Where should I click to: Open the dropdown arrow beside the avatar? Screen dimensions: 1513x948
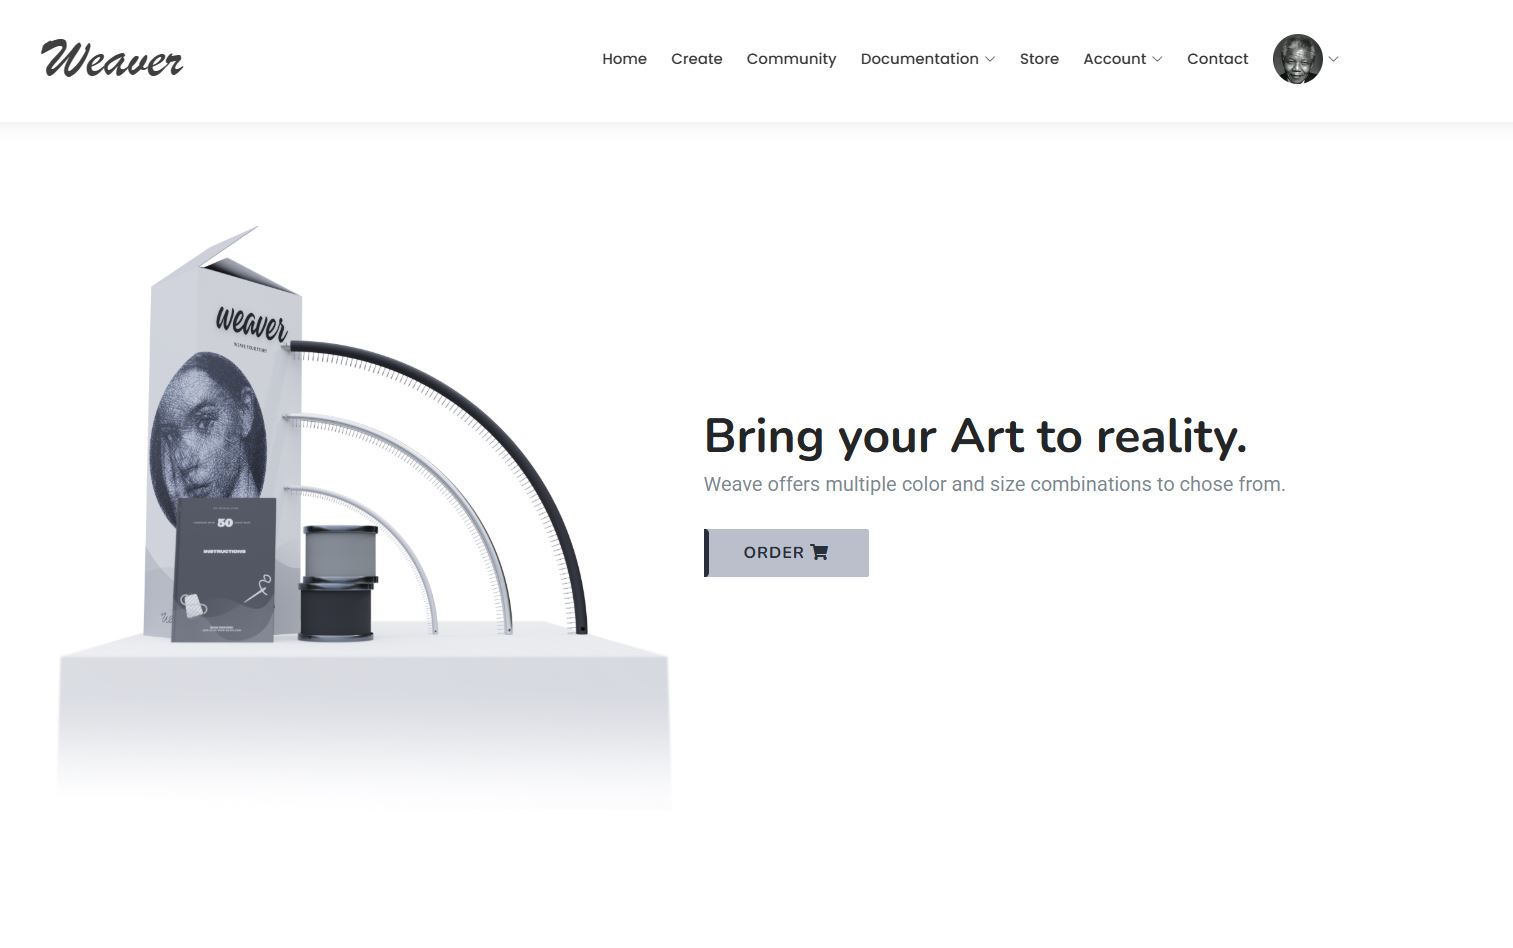click(x=1333, y=59)
